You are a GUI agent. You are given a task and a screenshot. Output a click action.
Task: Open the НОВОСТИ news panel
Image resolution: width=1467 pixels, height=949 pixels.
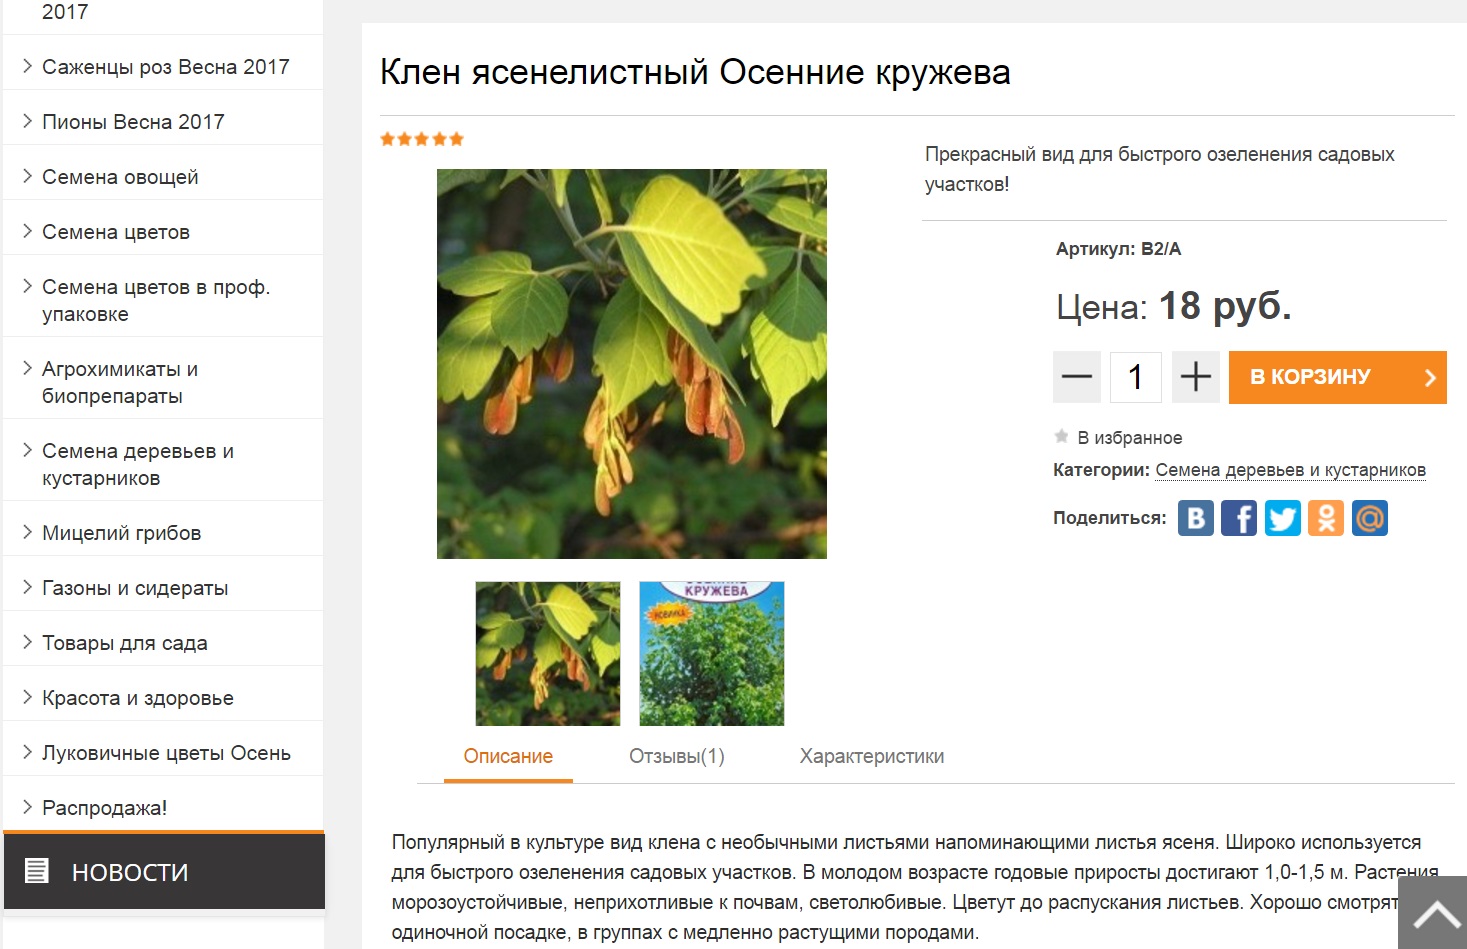point(164,872)
